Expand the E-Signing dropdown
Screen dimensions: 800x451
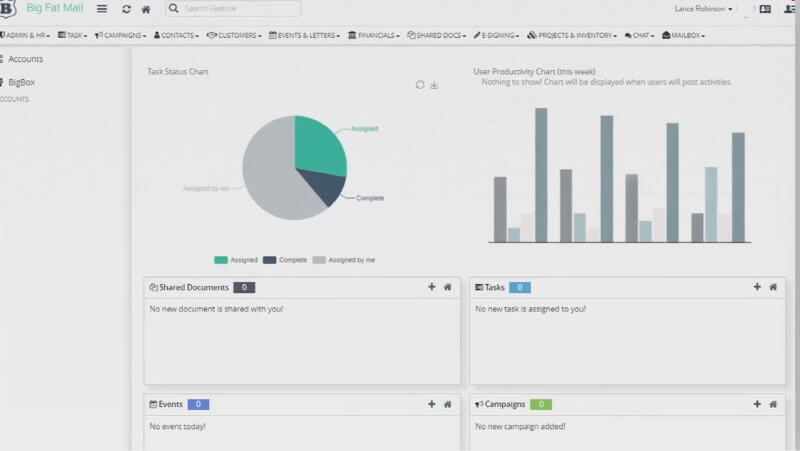point(496,35)
